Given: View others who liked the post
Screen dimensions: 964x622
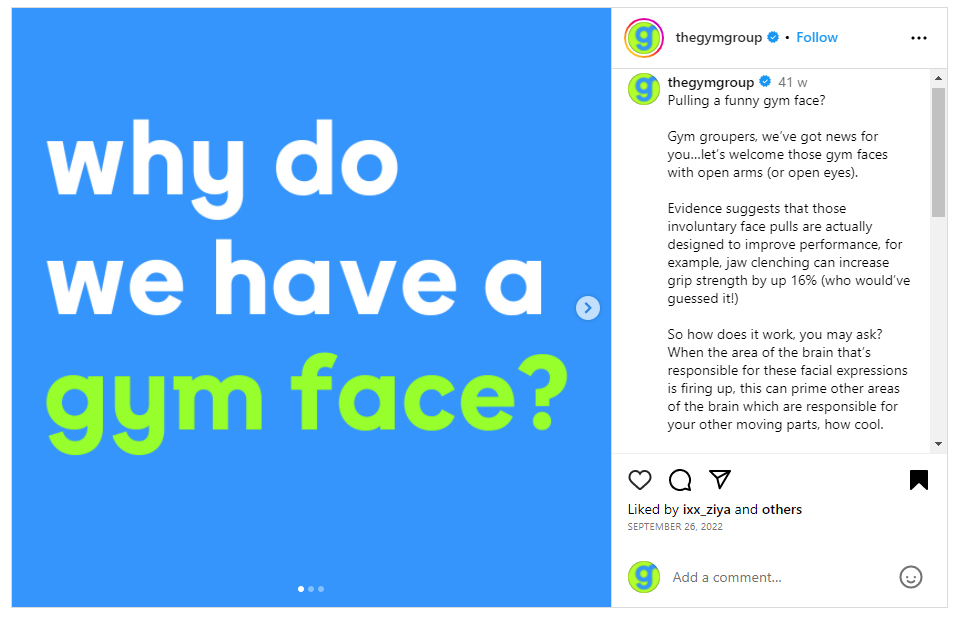Looking at the screenshot, I should coord(782,510).
